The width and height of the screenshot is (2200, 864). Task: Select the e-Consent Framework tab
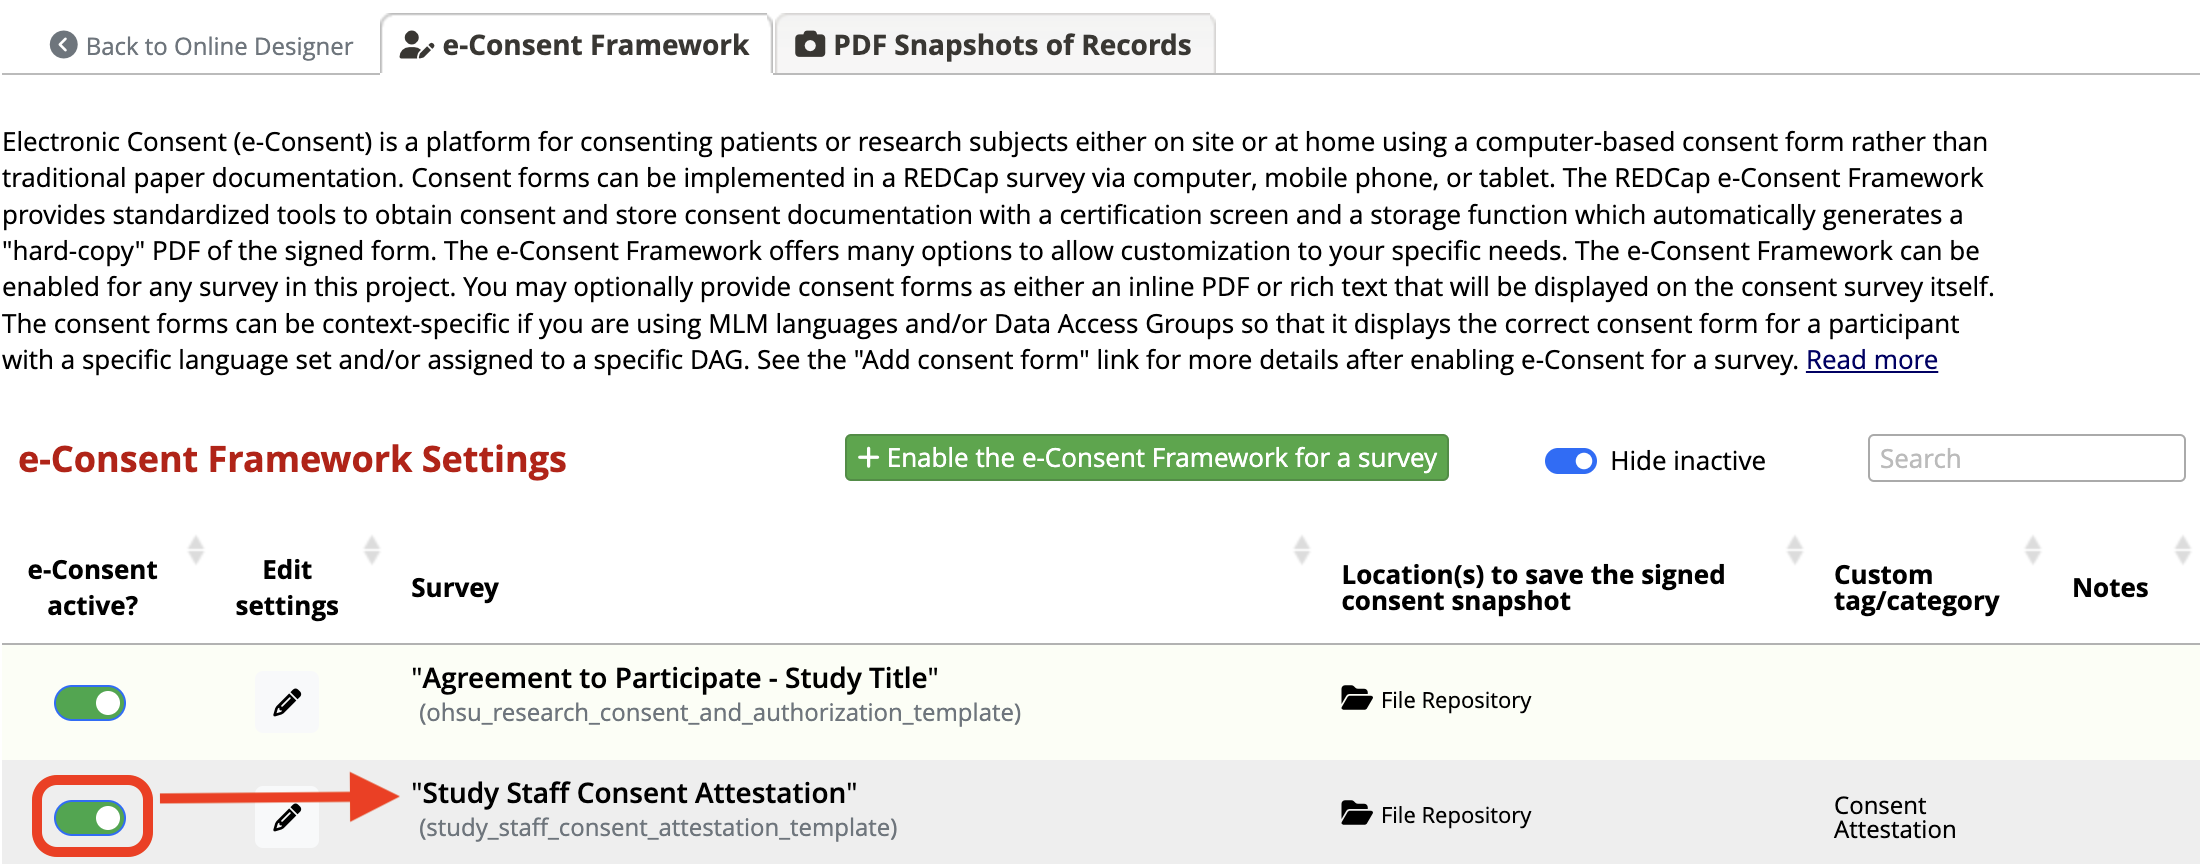click(x=576, y=45)
